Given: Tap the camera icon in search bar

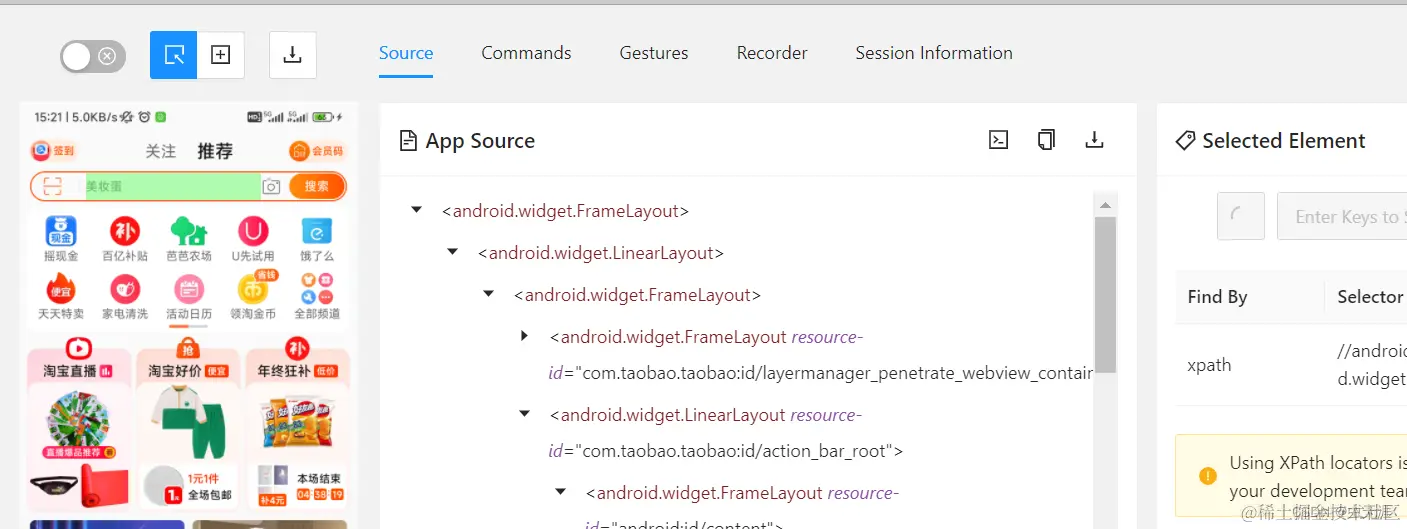Looking at the screenshot, I should pos(271,186).
